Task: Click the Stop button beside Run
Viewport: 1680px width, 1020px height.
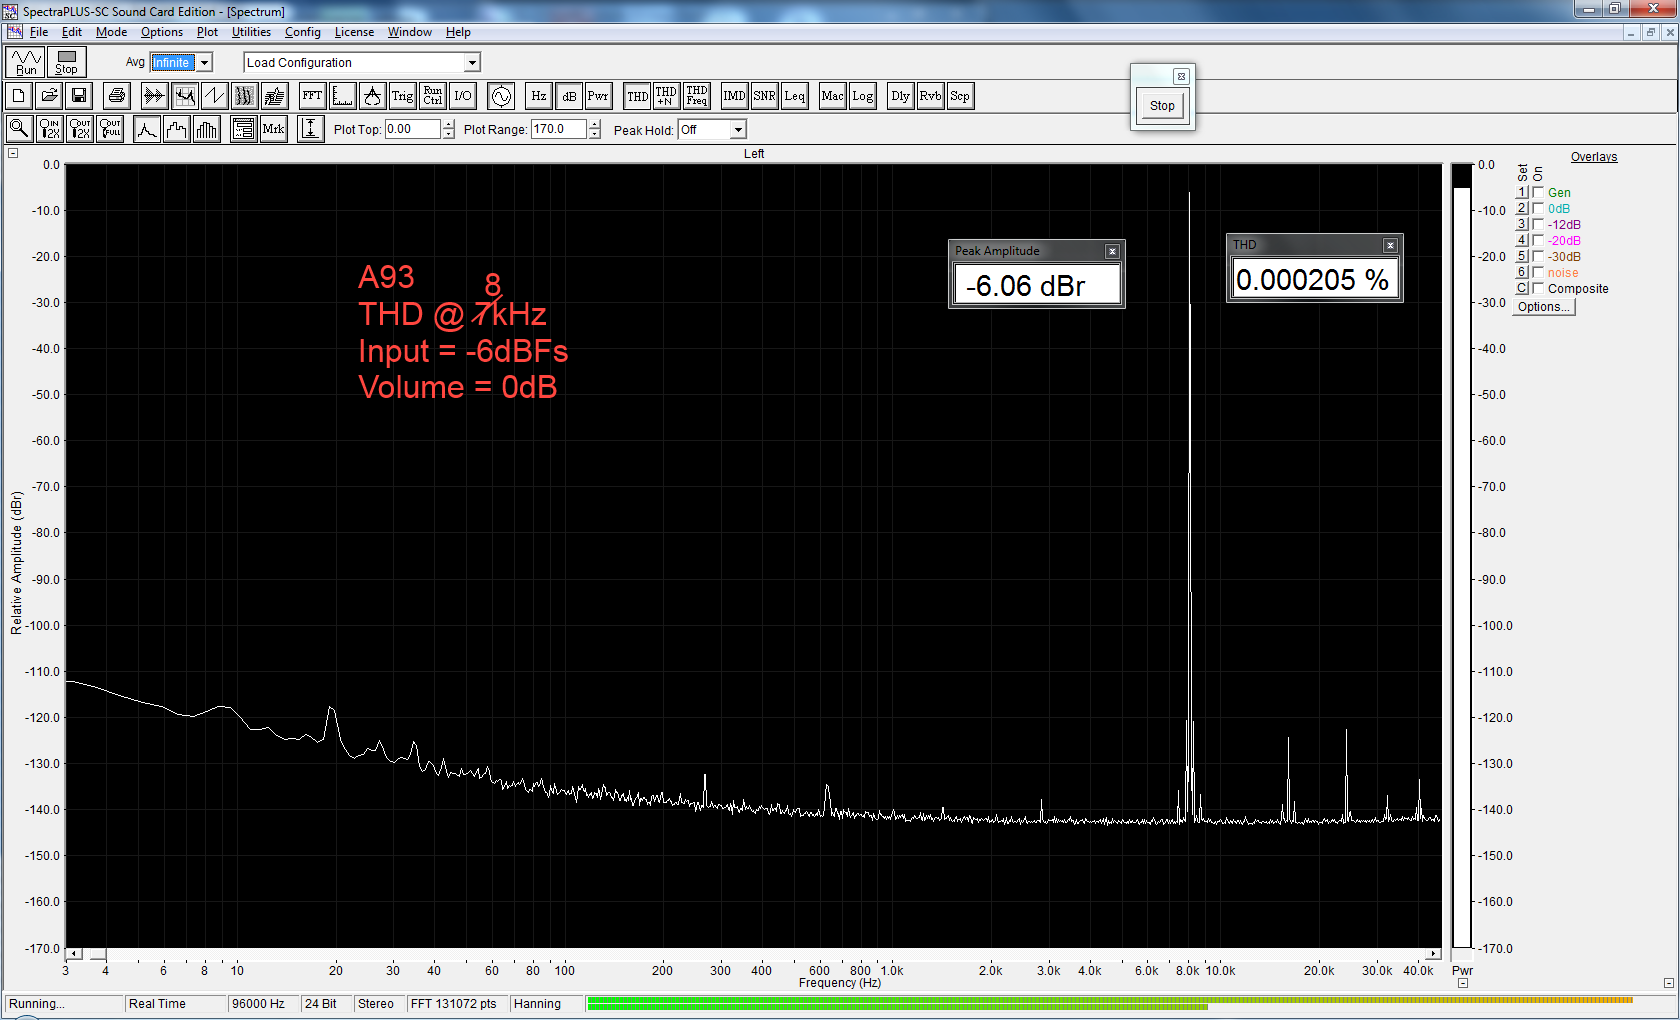Action: [66, 62]
